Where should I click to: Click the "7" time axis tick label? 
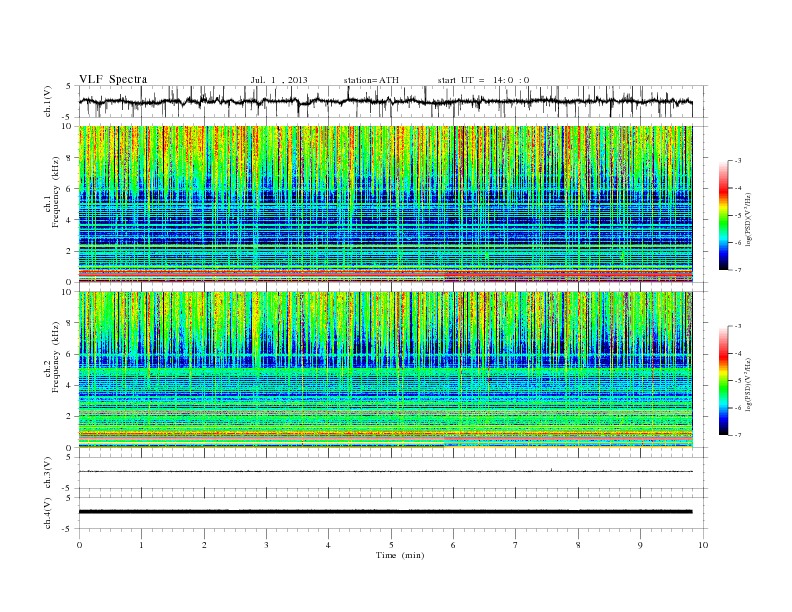(x=516, y=545)
